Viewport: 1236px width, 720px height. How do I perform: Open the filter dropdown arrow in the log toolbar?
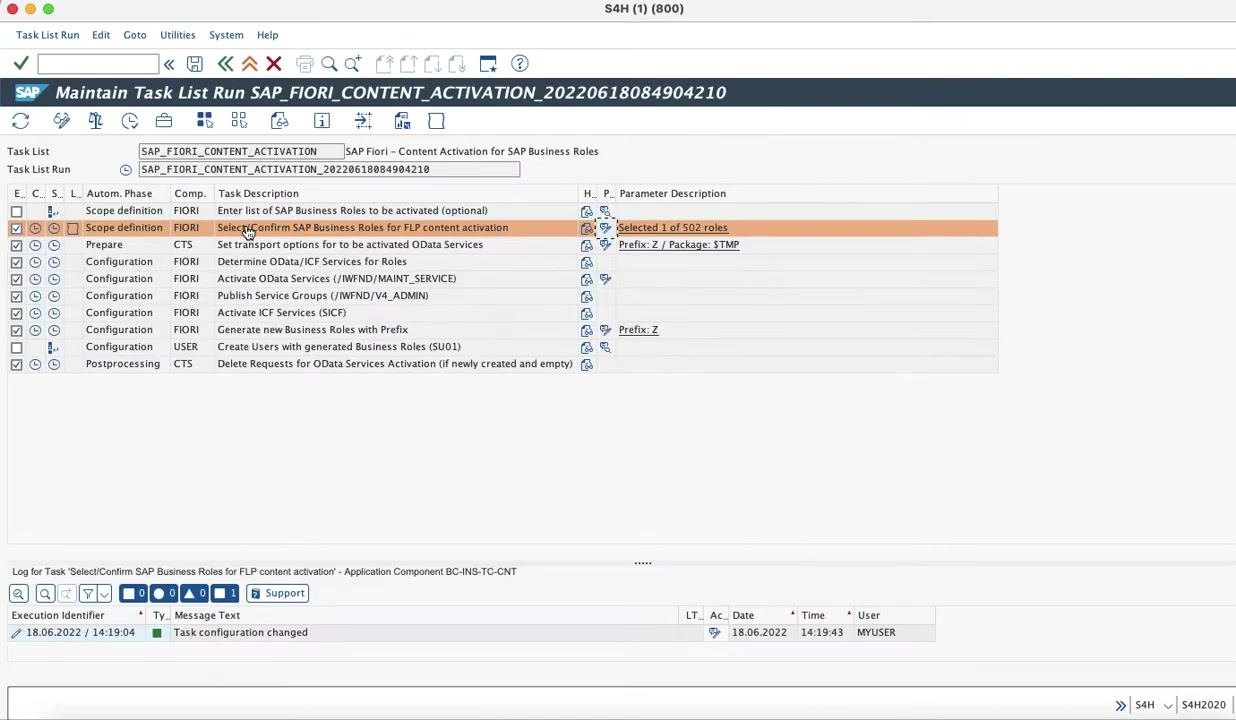104,594
